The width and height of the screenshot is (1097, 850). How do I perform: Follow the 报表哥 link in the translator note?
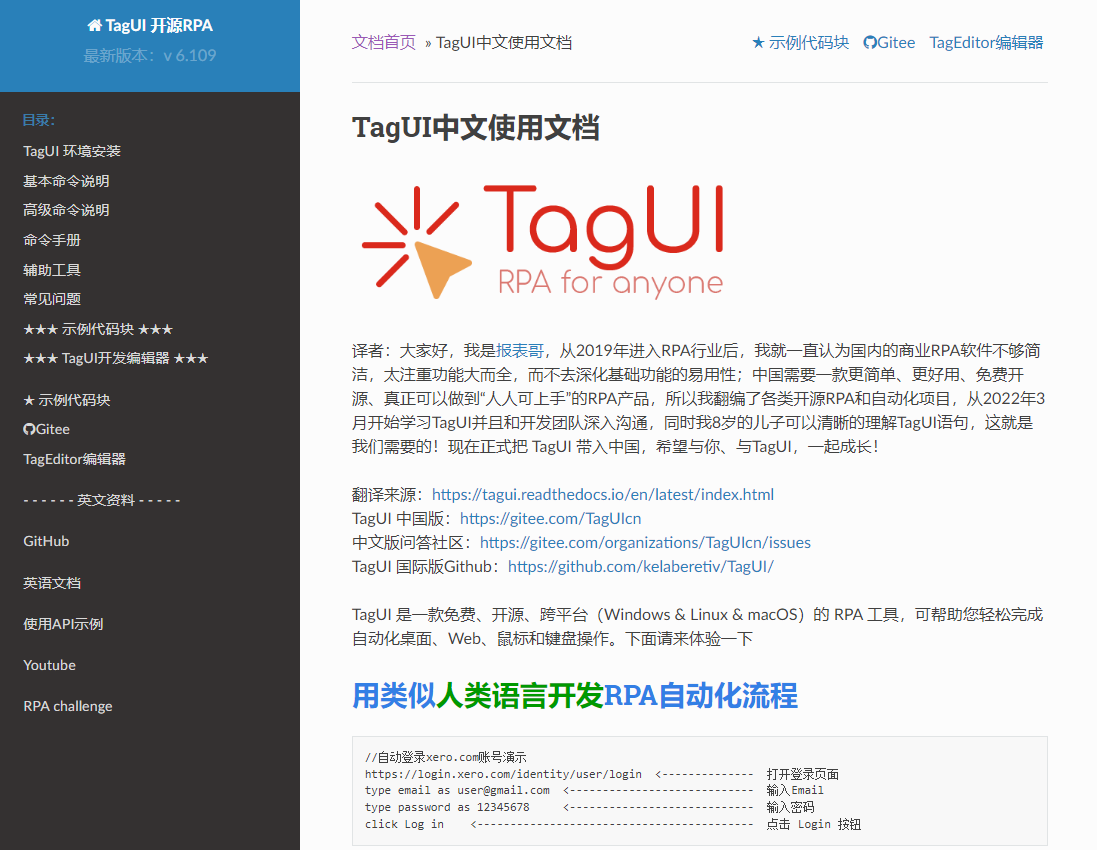520,350
